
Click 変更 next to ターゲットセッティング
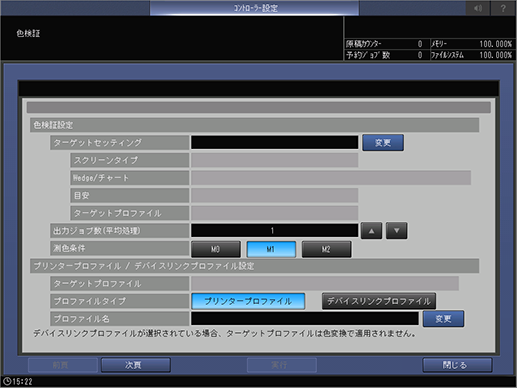click(x=383, y=143)
